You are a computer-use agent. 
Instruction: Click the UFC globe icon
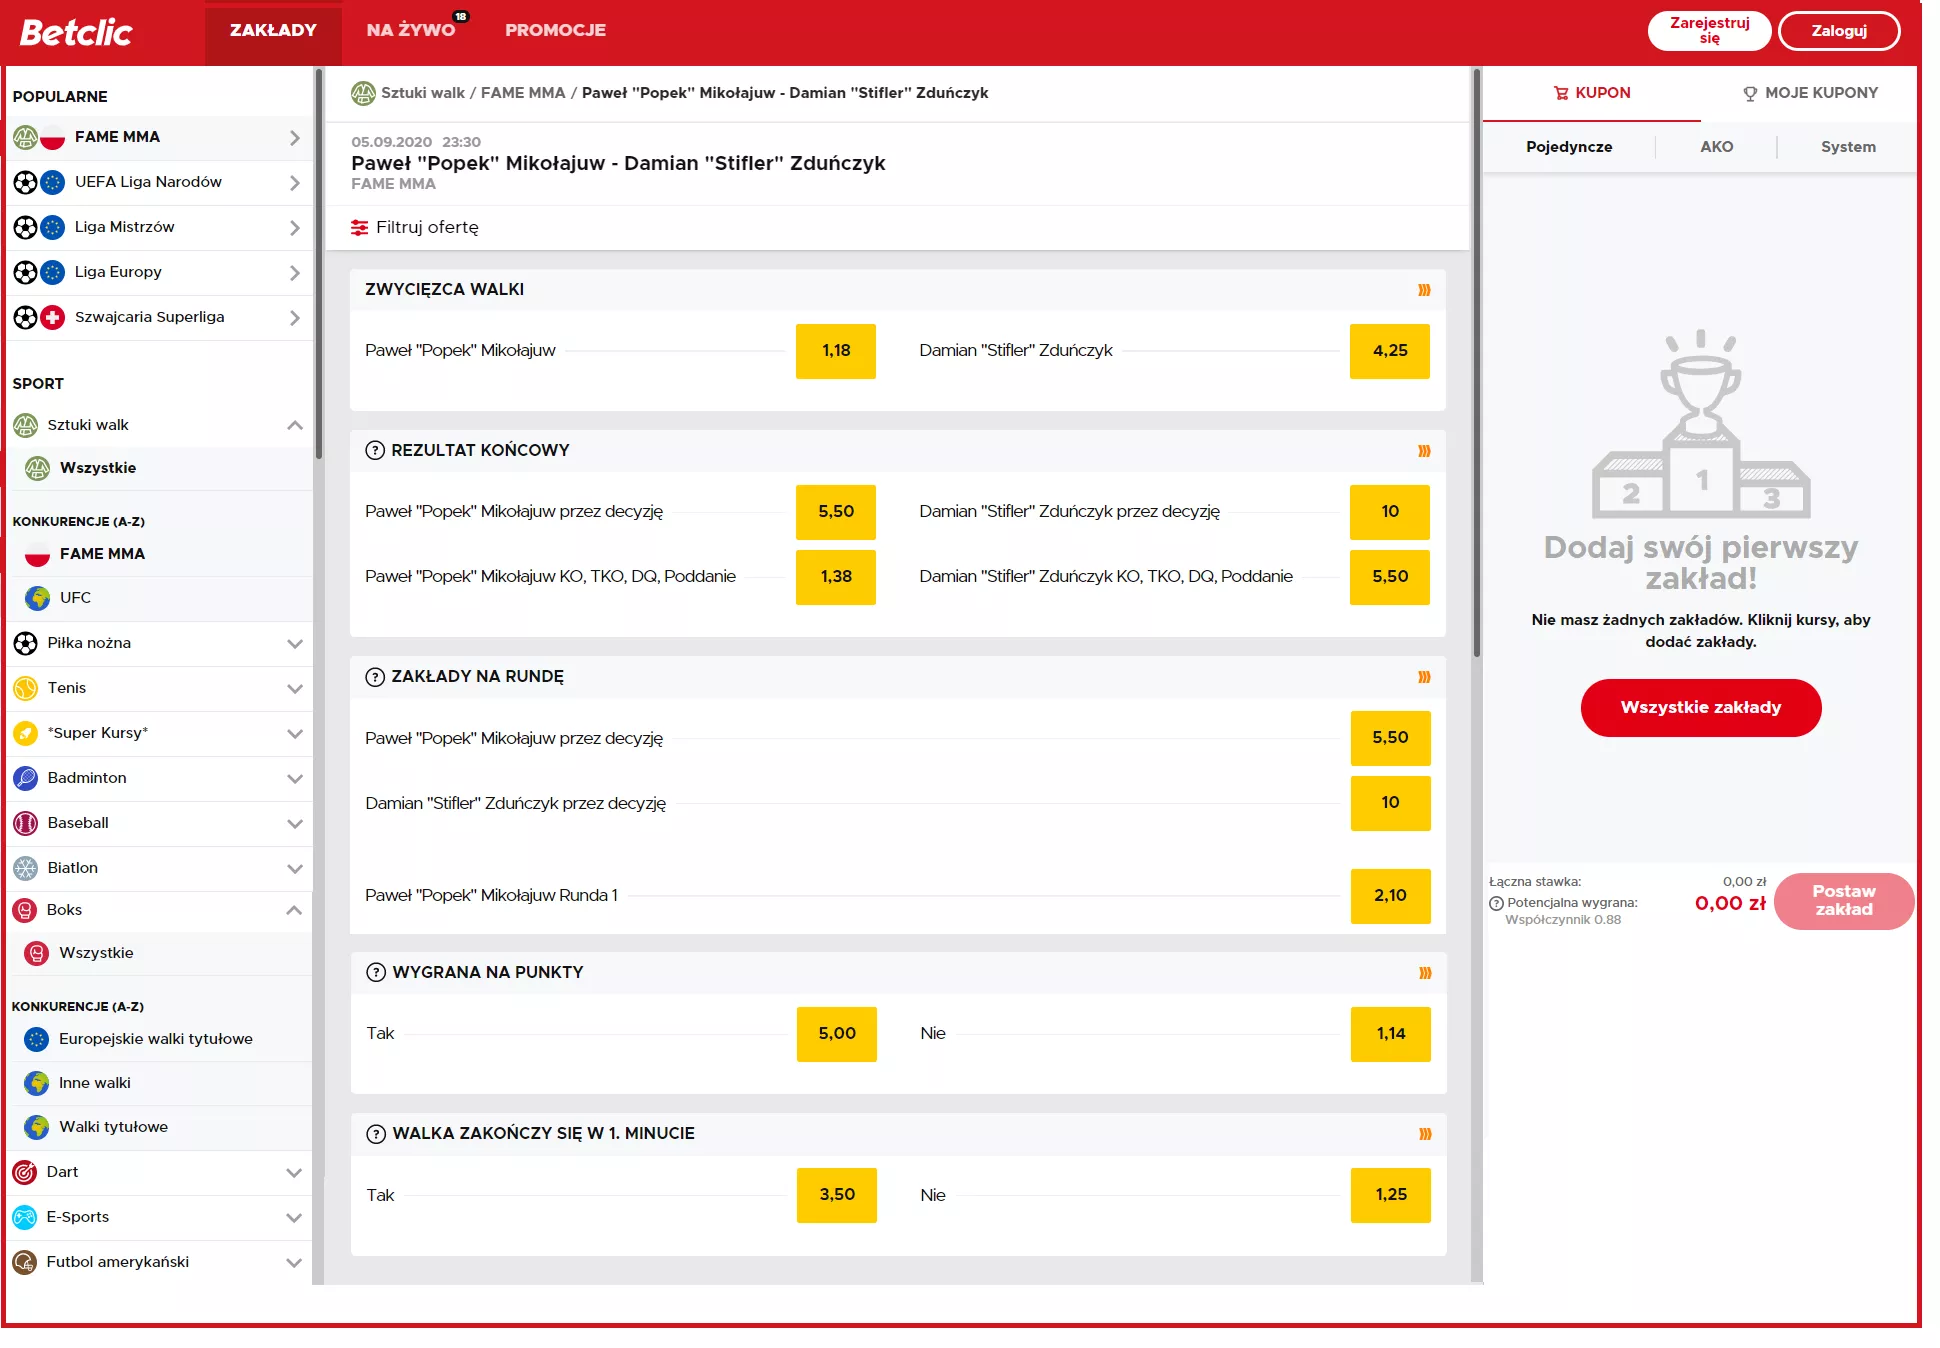tap(37, 598)
